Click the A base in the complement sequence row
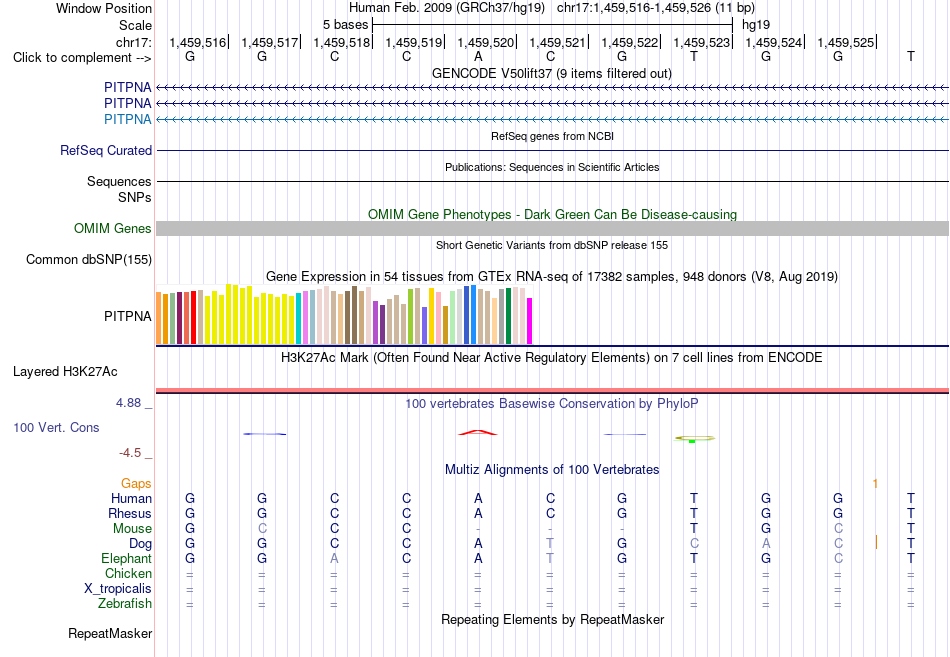Screen dimensions: 950x657 (478, 56)
